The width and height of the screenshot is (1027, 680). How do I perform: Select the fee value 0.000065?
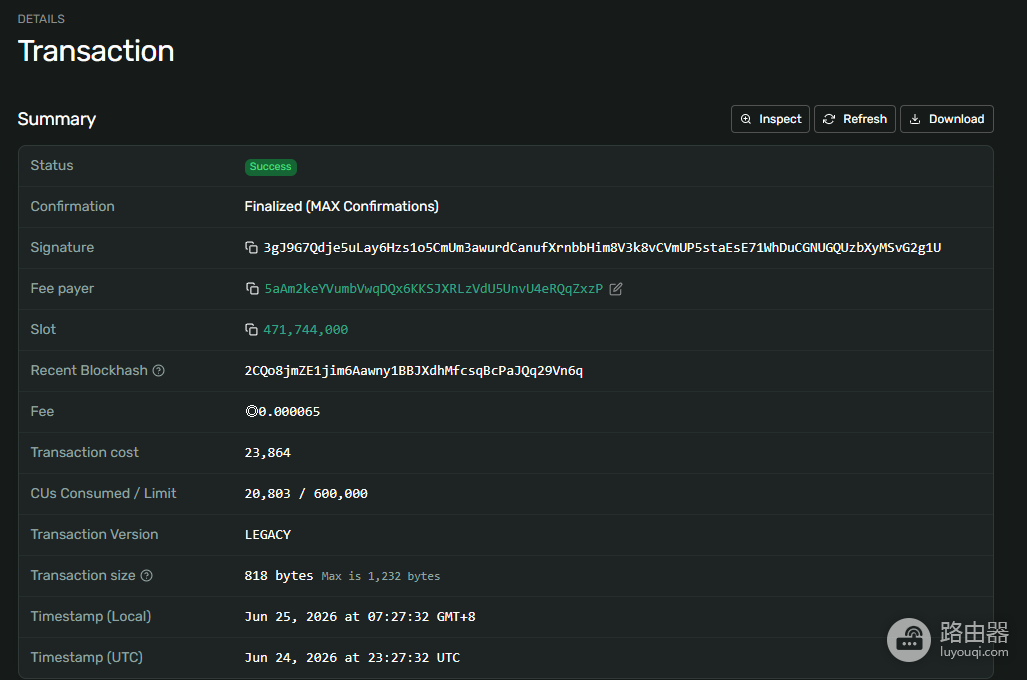pos(283,412)
